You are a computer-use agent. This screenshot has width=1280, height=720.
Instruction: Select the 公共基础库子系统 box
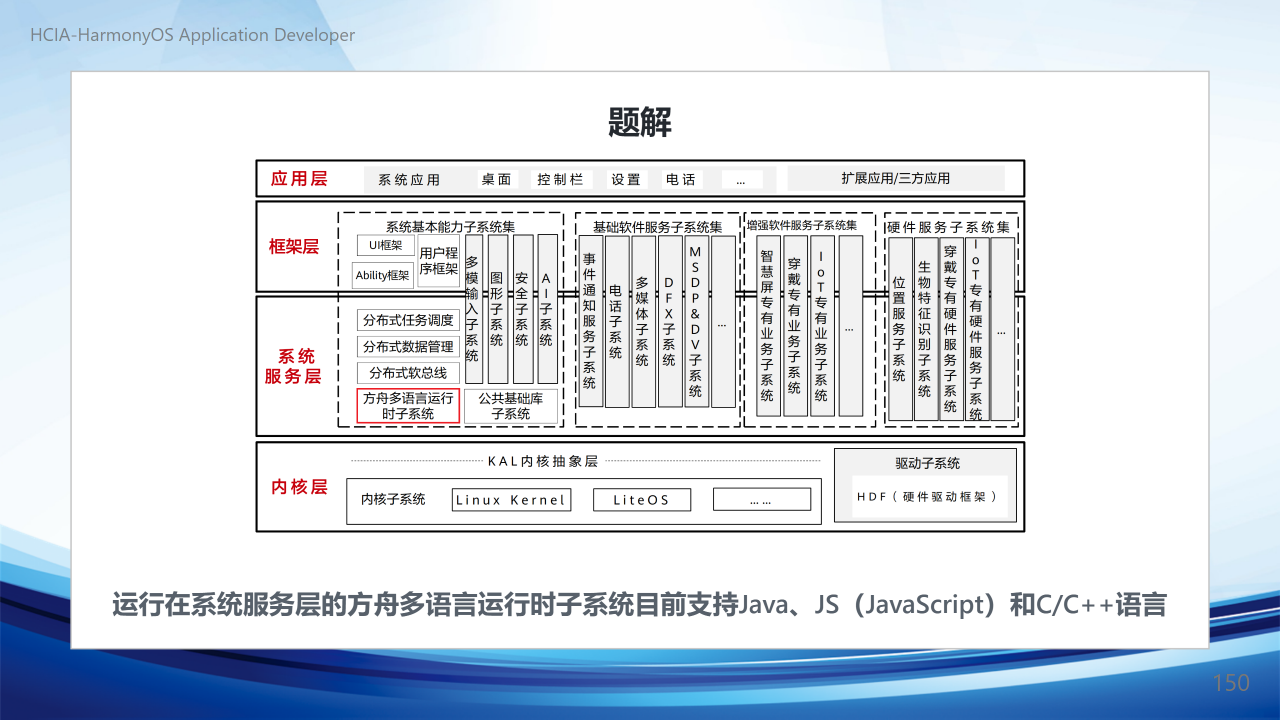[x=511, y=406]
